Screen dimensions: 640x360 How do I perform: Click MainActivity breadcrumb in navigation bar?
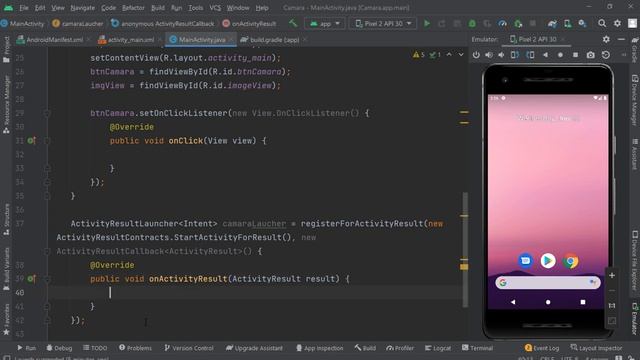pos(22,24)
